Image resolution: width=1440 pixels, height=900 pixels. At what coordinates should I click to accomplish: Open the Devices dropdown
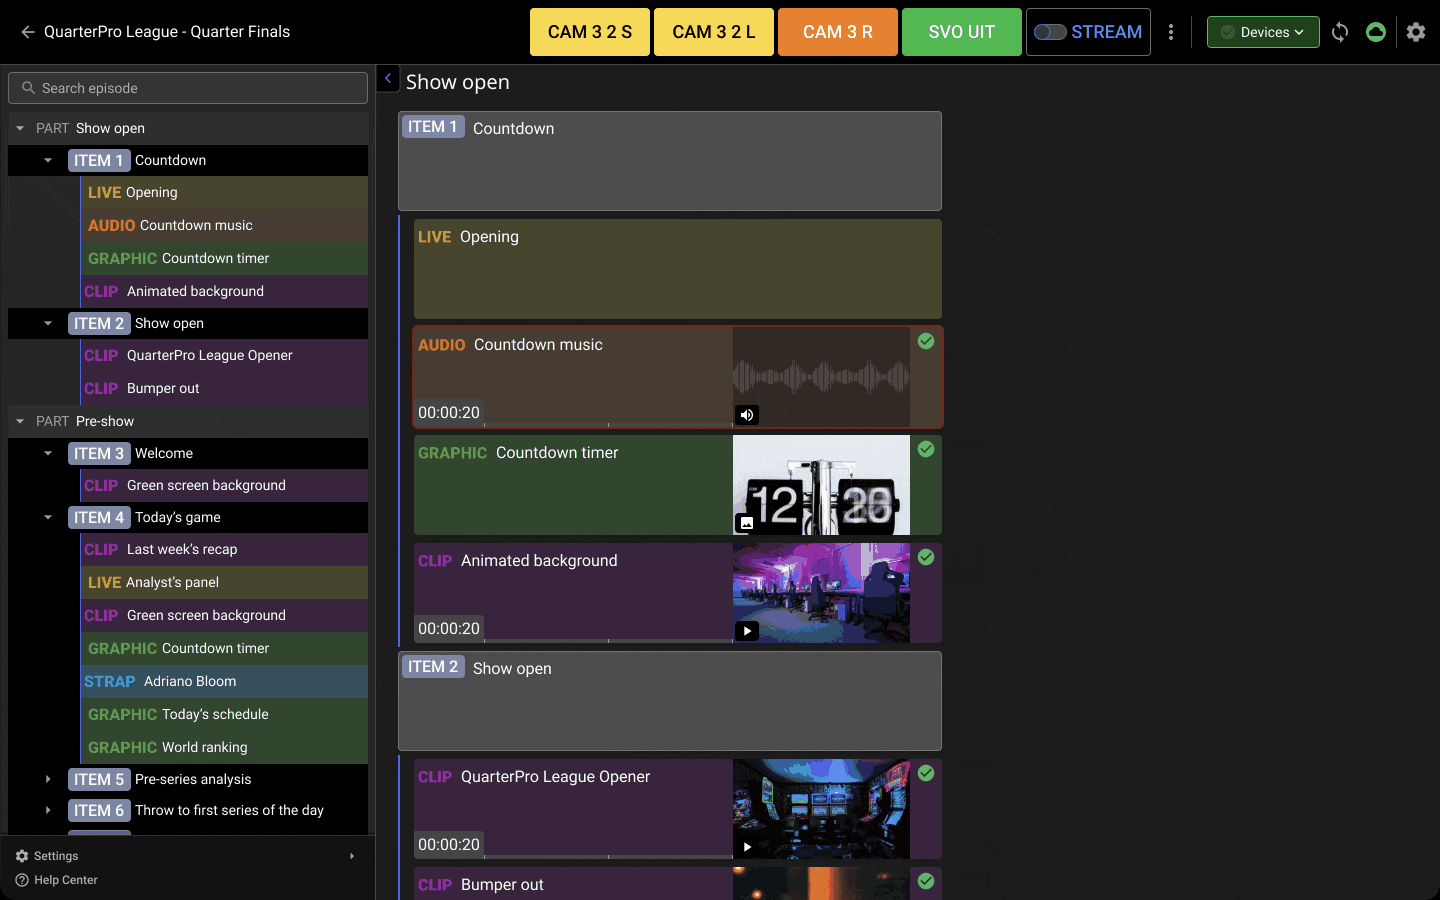(x=1262, y=32)
